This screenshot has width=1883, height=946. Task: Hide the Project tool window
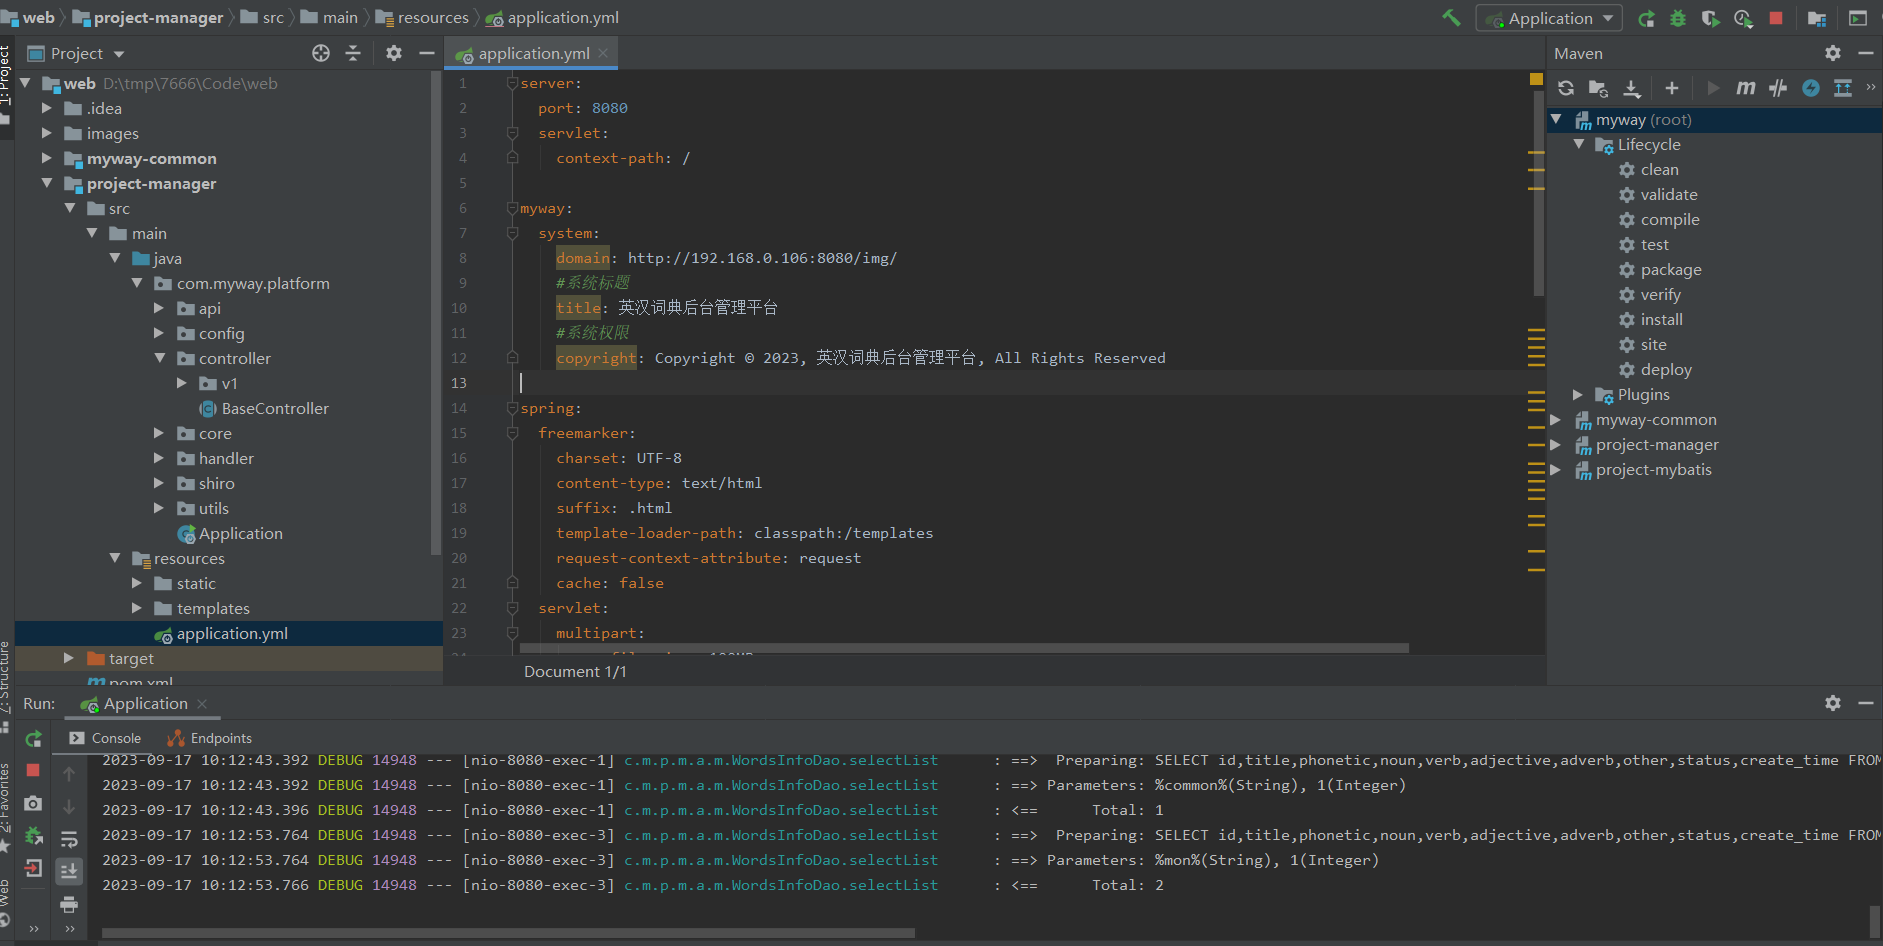coord(427,53)
